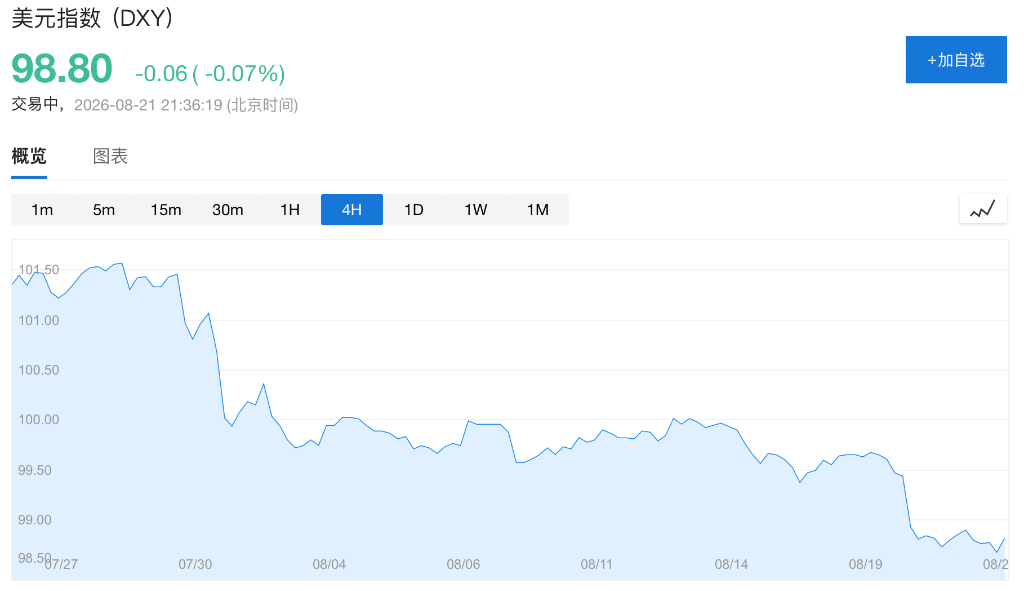Select the 1m timeframe
The width and height of the screenshot is (1024, 591).
42,210
